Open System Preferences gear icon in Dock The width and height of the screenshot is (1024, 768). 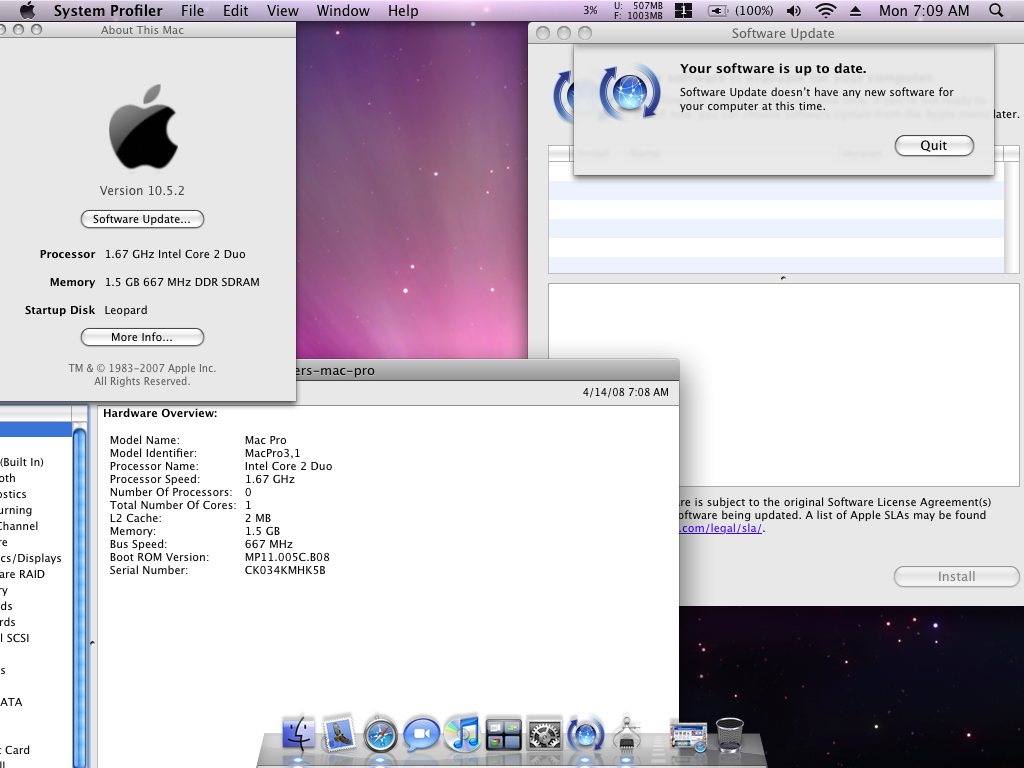click(545, 735)
